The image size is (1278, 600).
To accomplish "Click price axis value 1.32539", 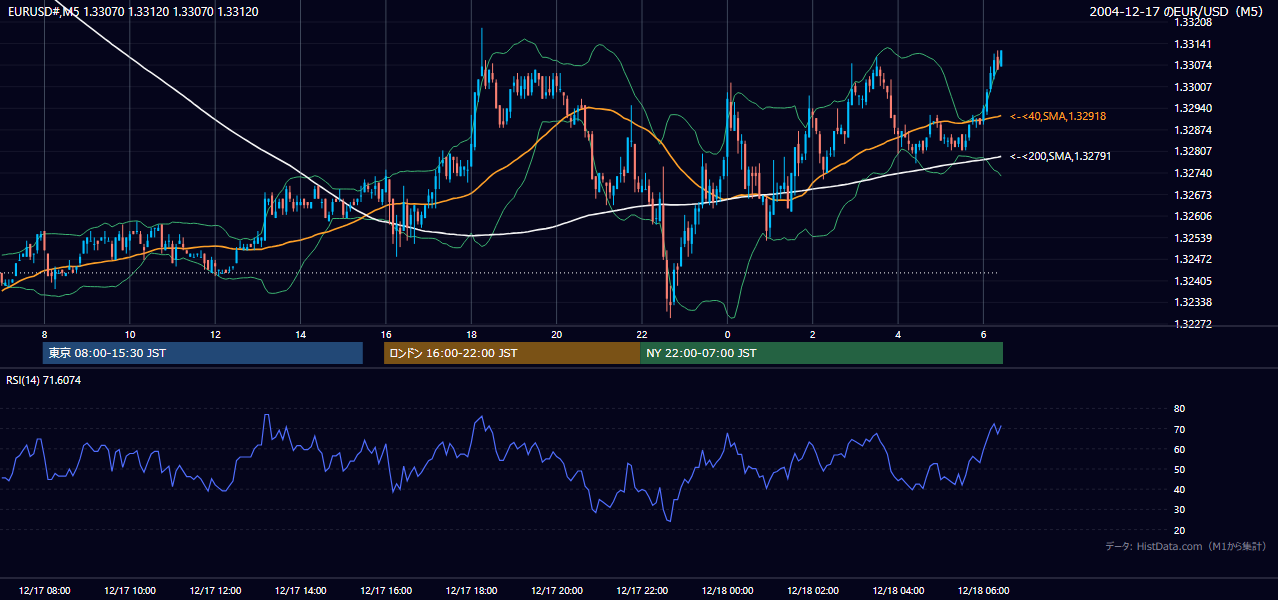I will 1192,238.
